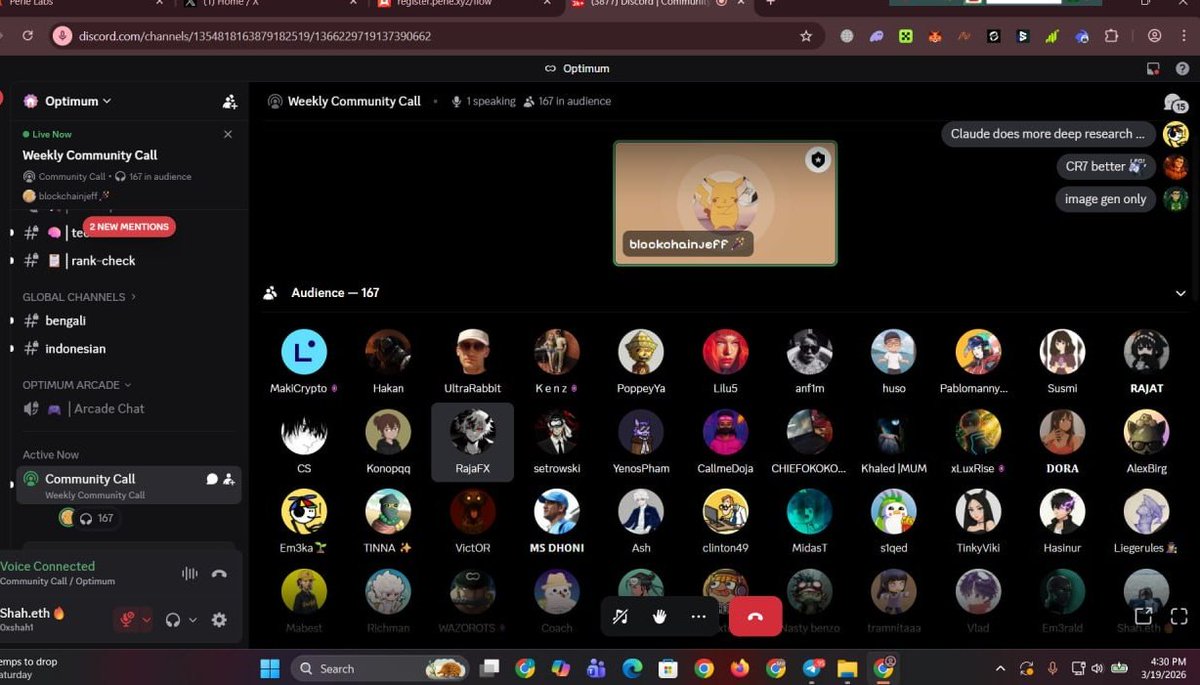Select the Discord Community browser tab
The image size is (1200, 685).
(655, 4)
